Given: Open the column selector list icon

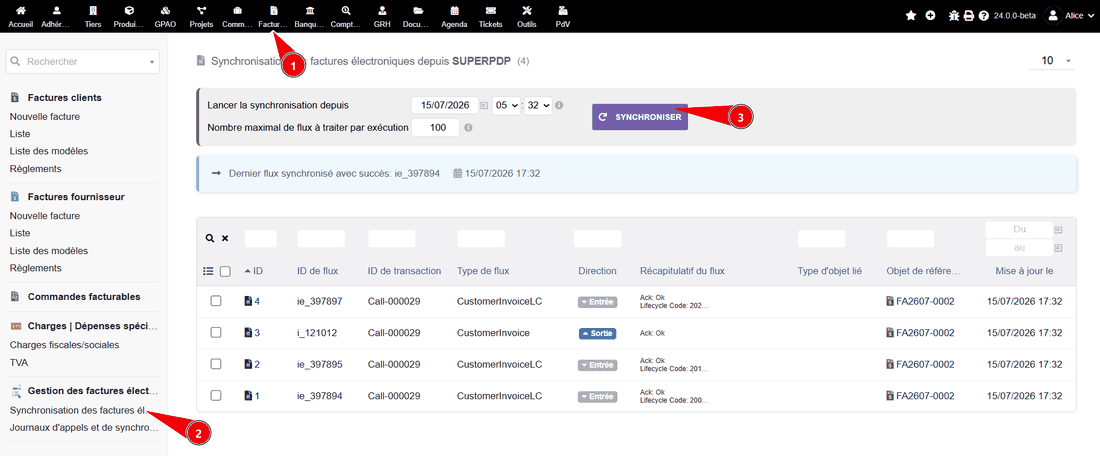Looking at the screenshot, I should [208, 271].
